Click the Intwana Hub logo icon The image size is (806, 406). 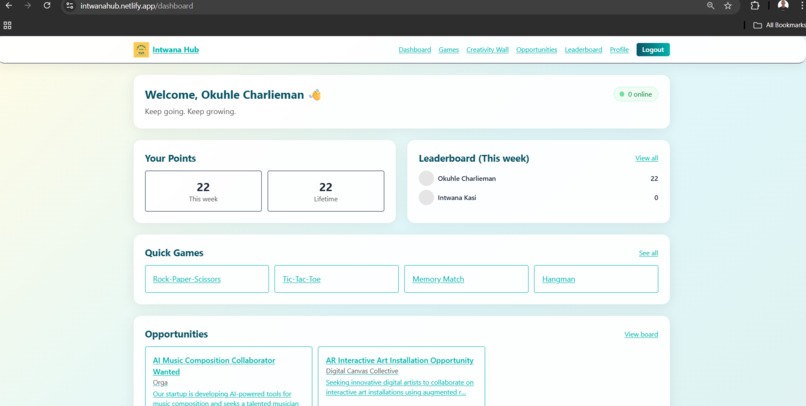coord(141,50)
